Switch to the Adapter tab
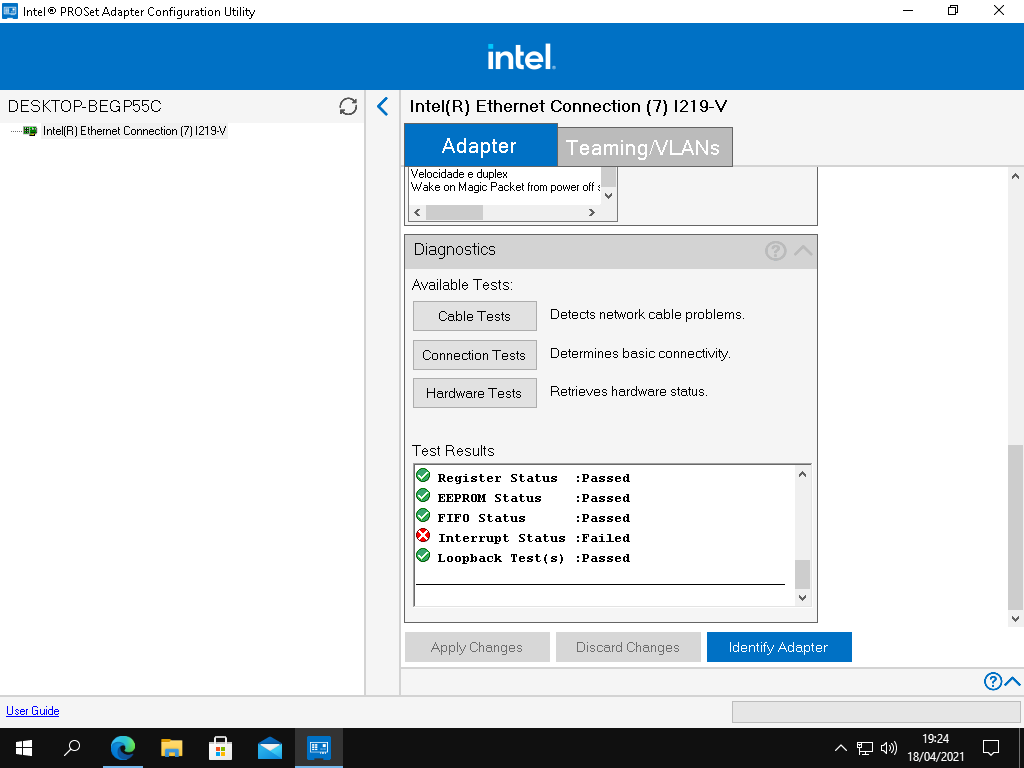This screenshot has width=1024, height=768. click(480, 146)
